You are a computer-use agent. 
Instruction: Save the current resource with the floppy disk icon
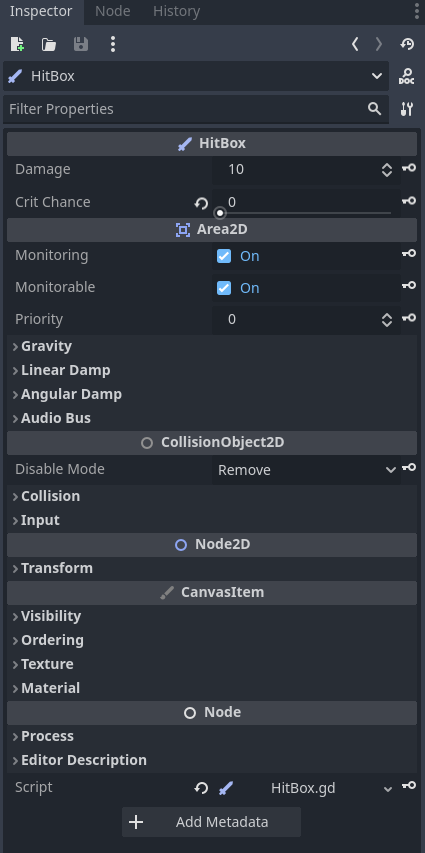pyautogui.click(x=81, y=44)
